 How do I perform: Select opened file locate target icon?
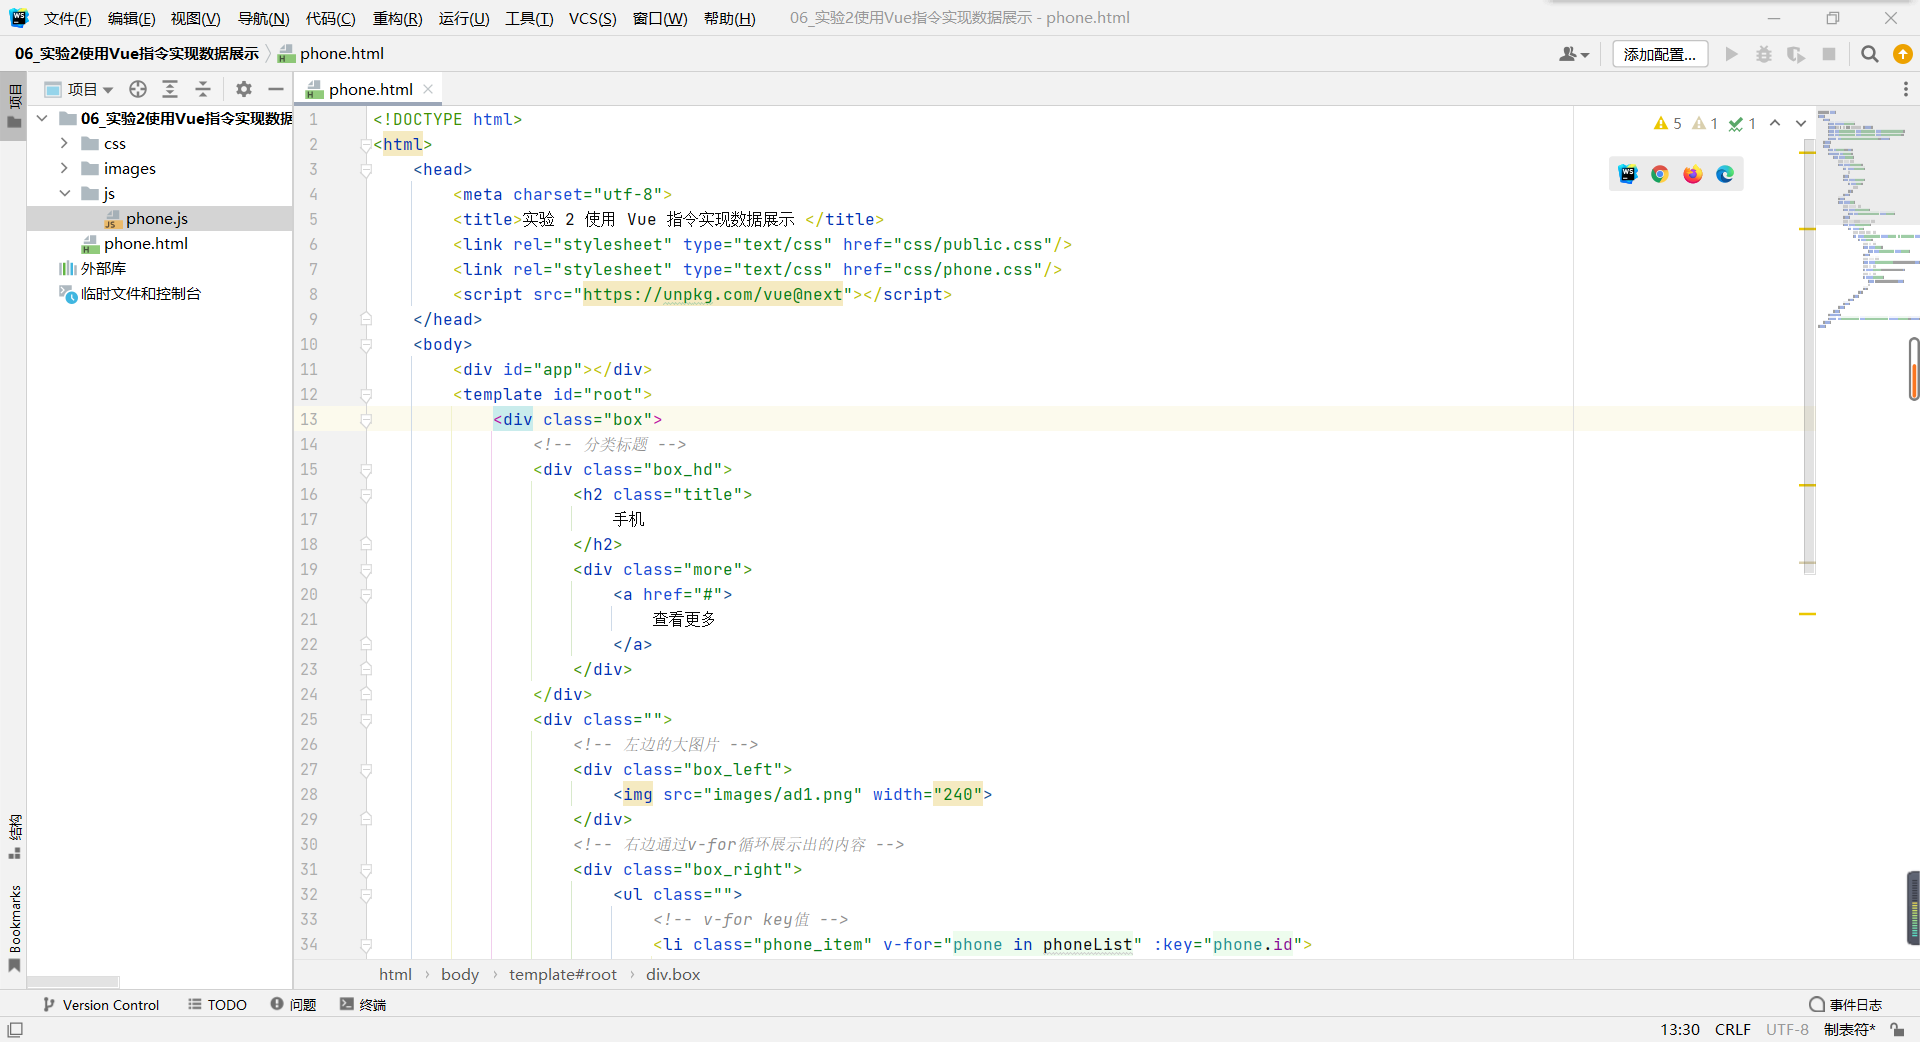click(x=138, y=89)
